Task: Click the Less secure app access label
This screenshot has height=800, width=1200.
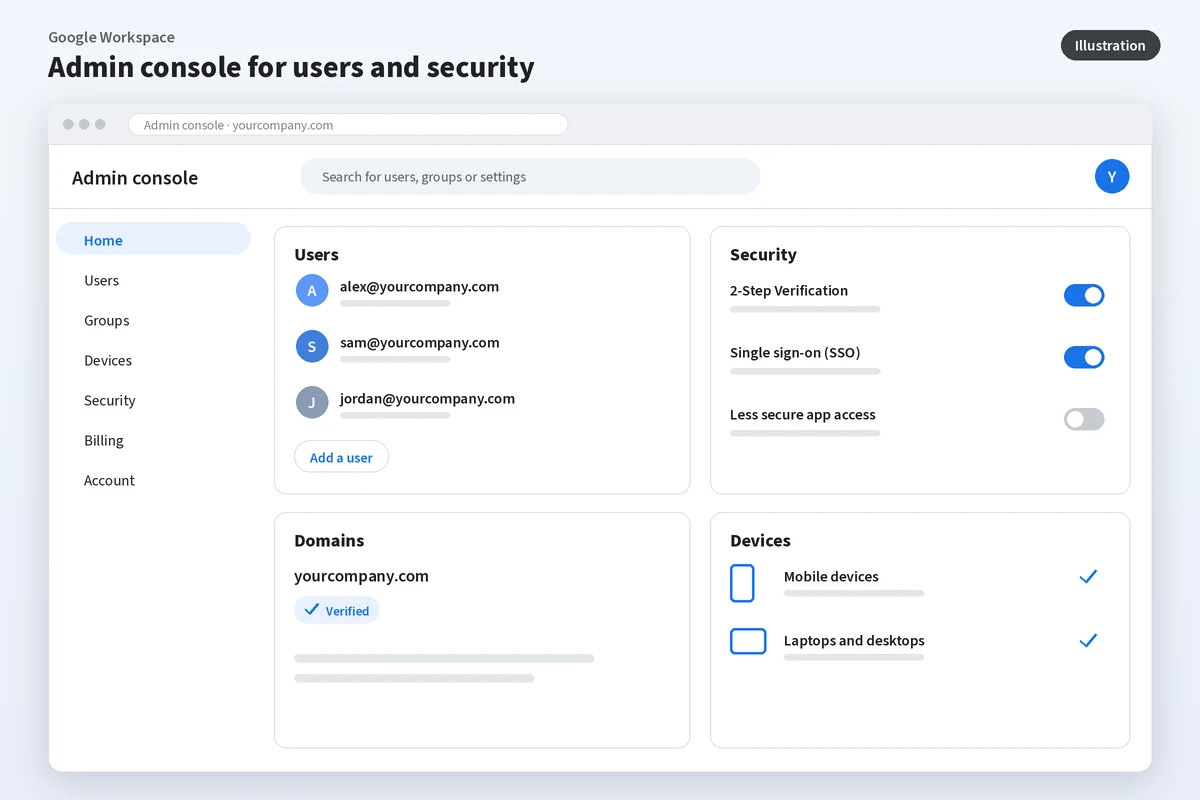Action: pos(803,414)
